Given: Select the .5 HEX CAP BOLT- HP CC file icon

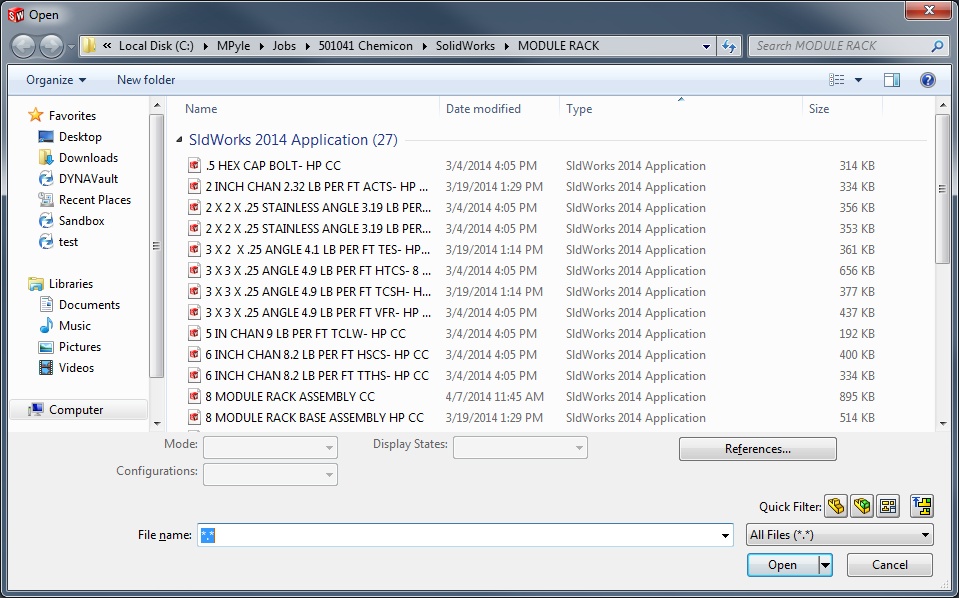Looking at the screenshot, I should 194,166.
